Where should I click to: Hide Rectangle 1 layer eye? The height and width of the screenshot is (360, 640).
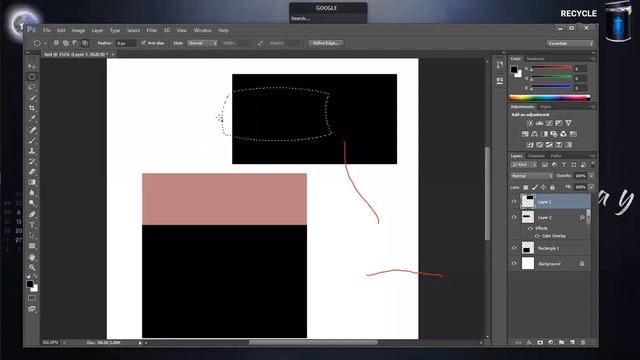(x=514, y=248)
